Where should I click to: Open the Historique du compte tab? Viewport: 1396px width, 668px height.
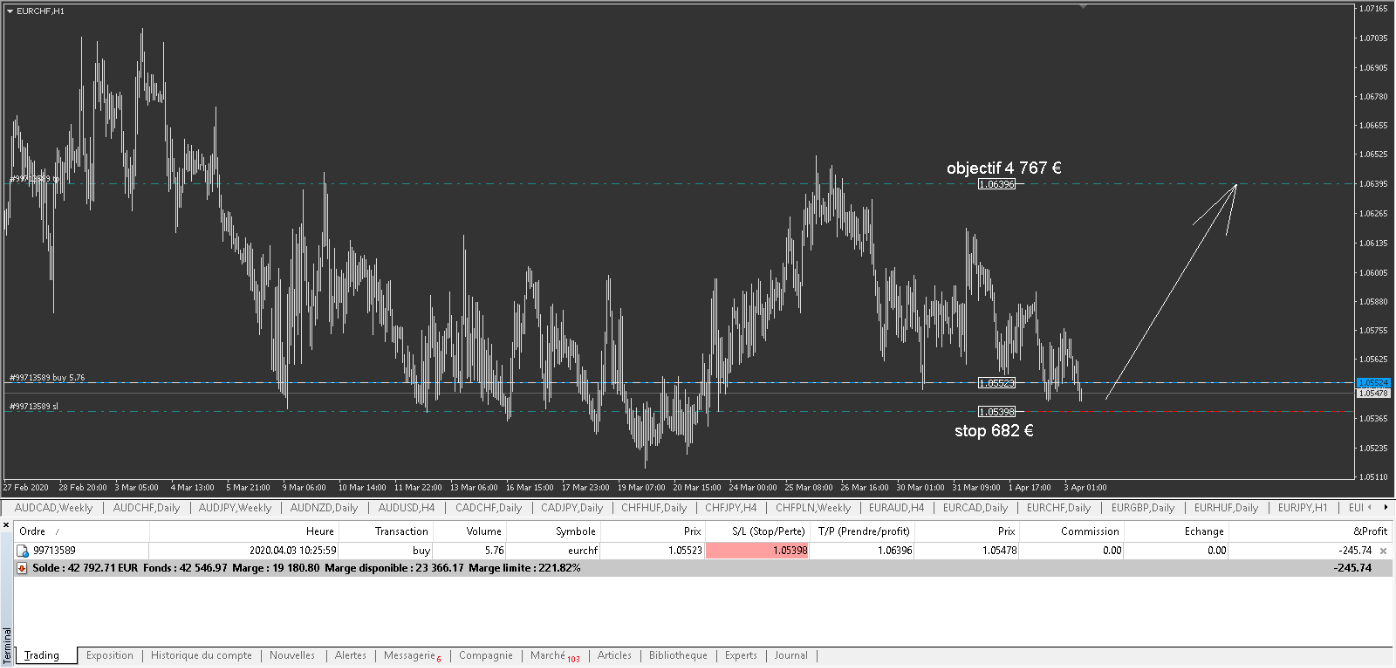click(201, 656)
